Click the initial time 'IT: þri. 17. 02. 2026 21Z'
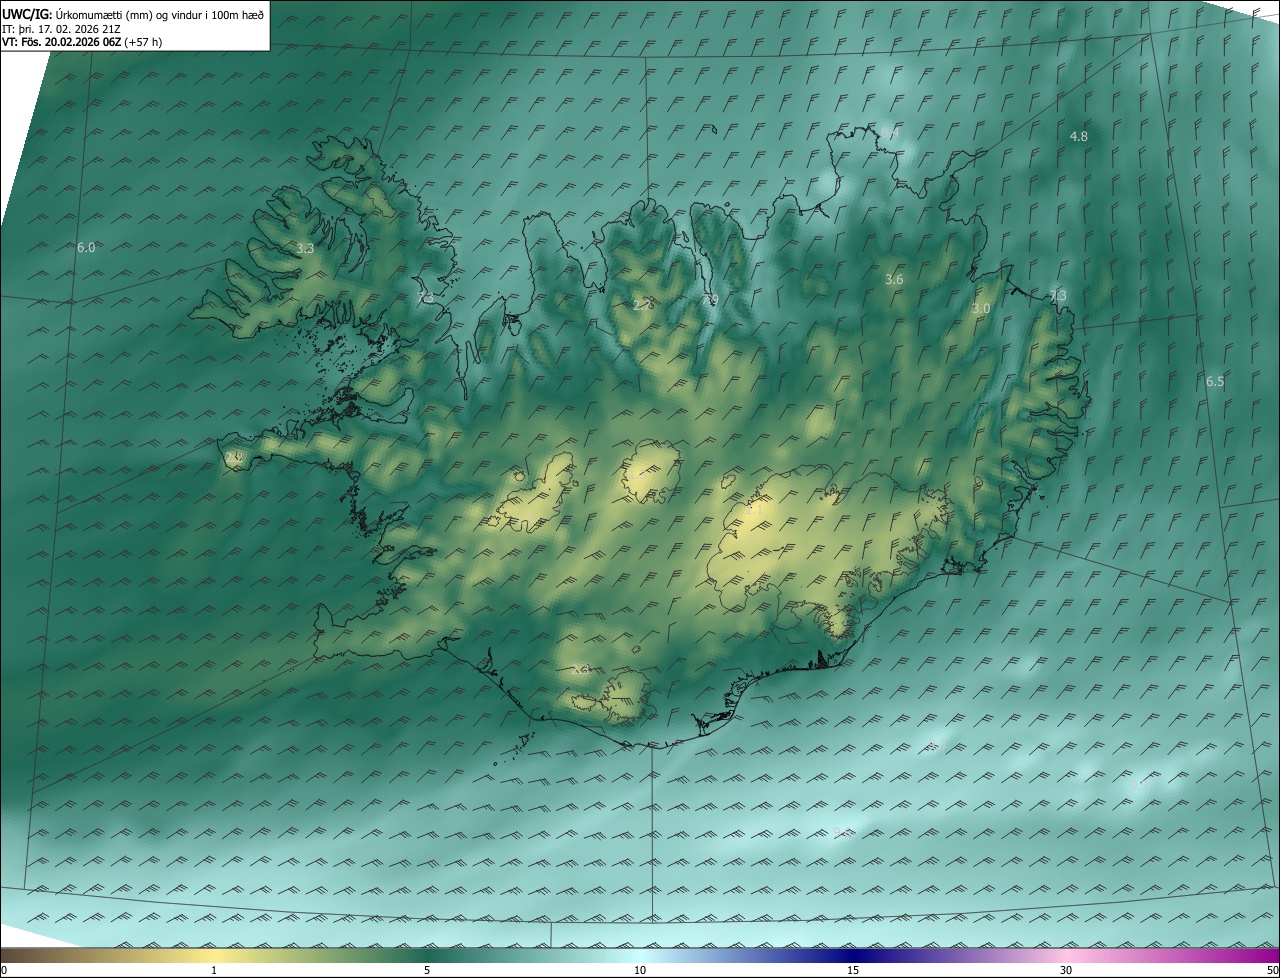Viewport: 1280px width, 978px height. pyautogui.click(x=61, y=28)
